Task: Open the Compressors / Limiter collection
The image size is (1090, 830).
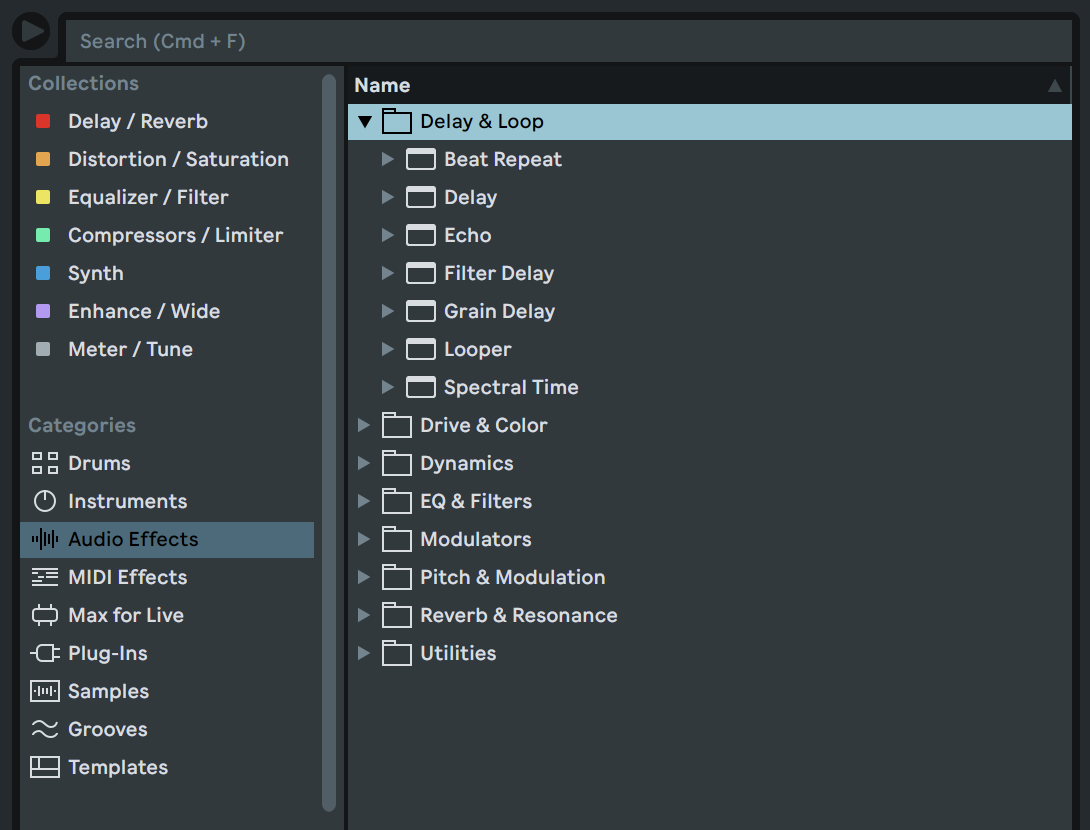Action: click(175, 235)
